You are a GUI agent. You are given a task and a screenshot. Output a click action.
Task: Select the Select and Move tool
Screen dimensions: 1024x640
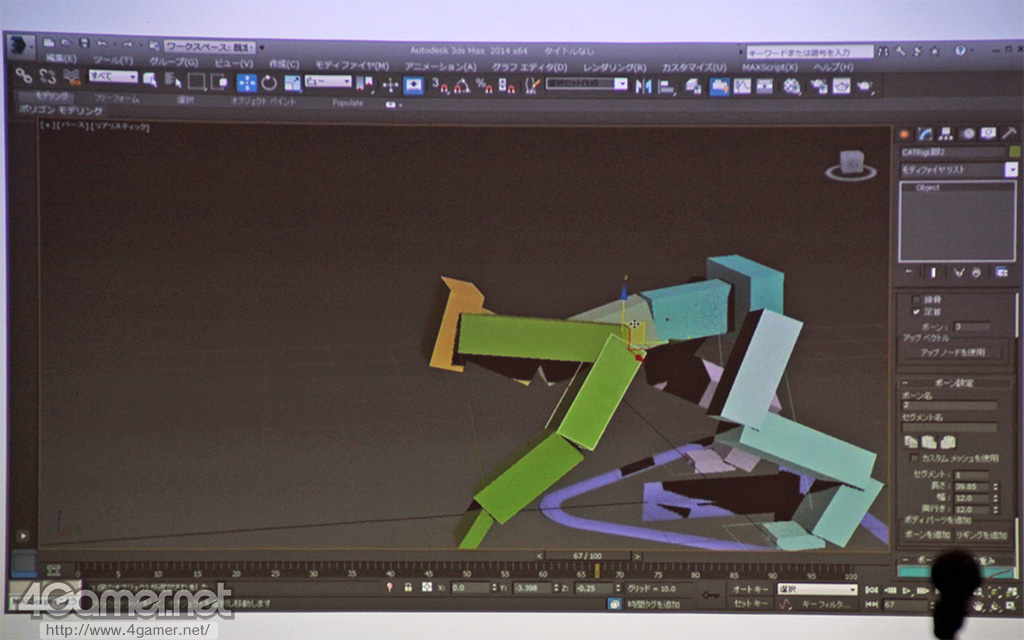click(246, 83)
